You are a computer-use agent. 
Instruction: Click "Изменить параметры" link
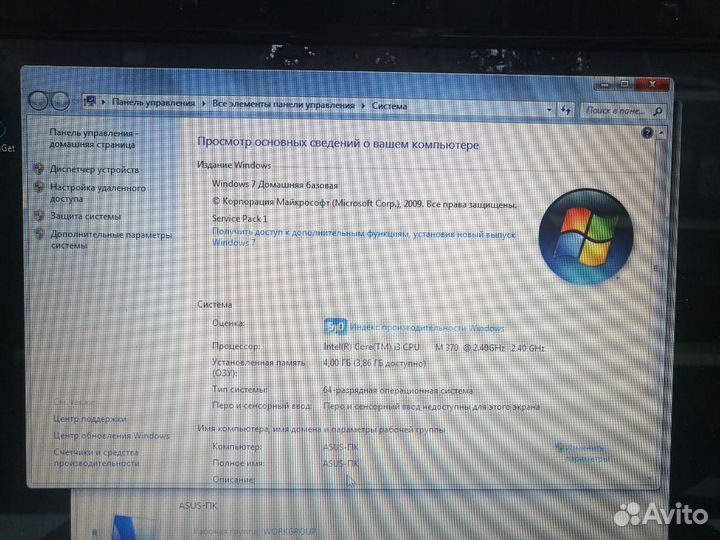583,453
